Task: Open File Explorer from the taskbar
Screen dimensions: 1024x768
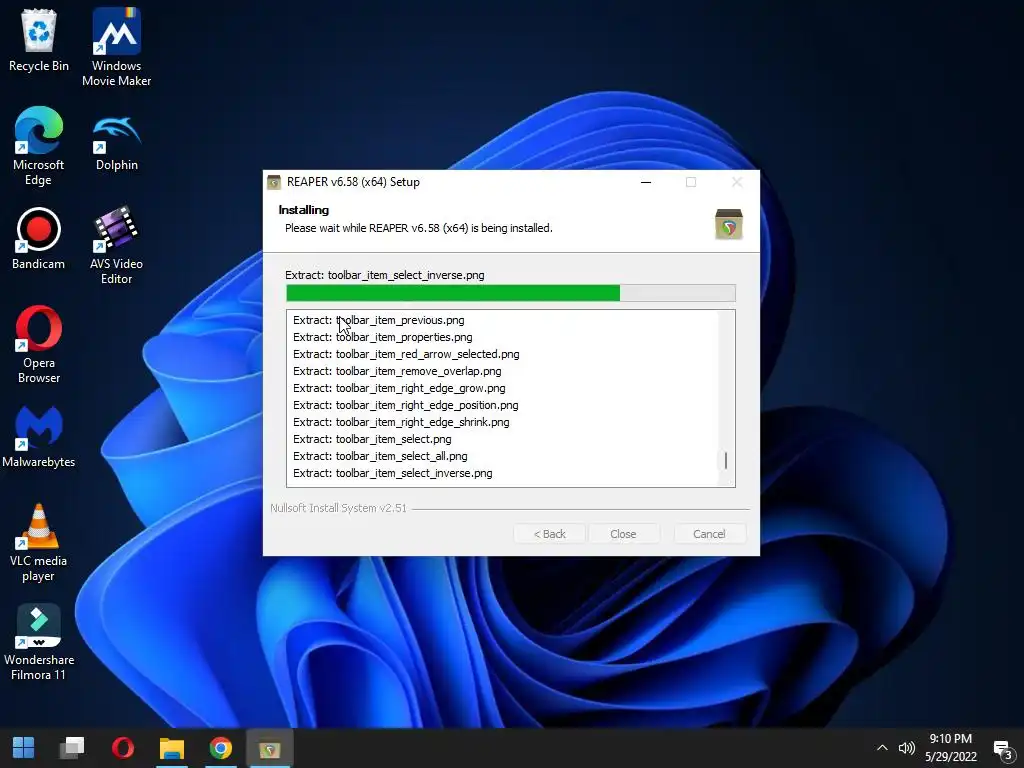Action: [172, 748]
